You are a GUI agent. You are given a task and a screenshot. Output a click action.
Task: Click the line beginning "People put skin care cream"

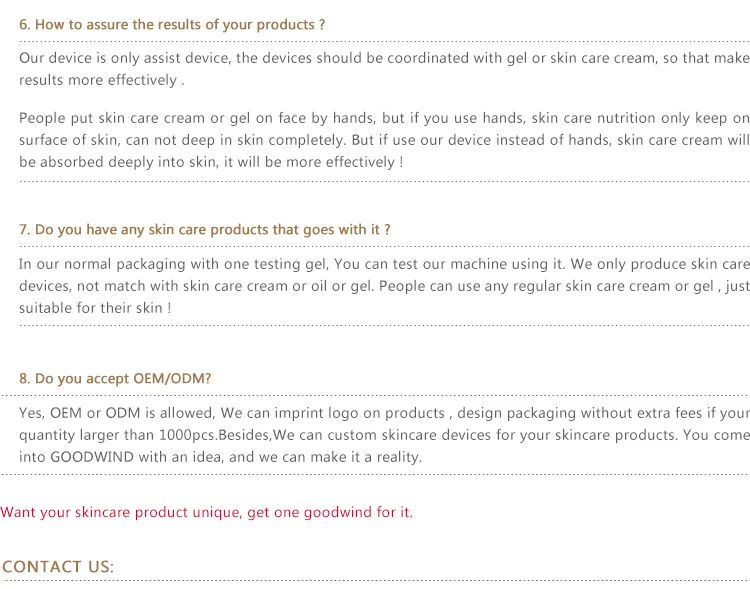click(x=384, y=118)
